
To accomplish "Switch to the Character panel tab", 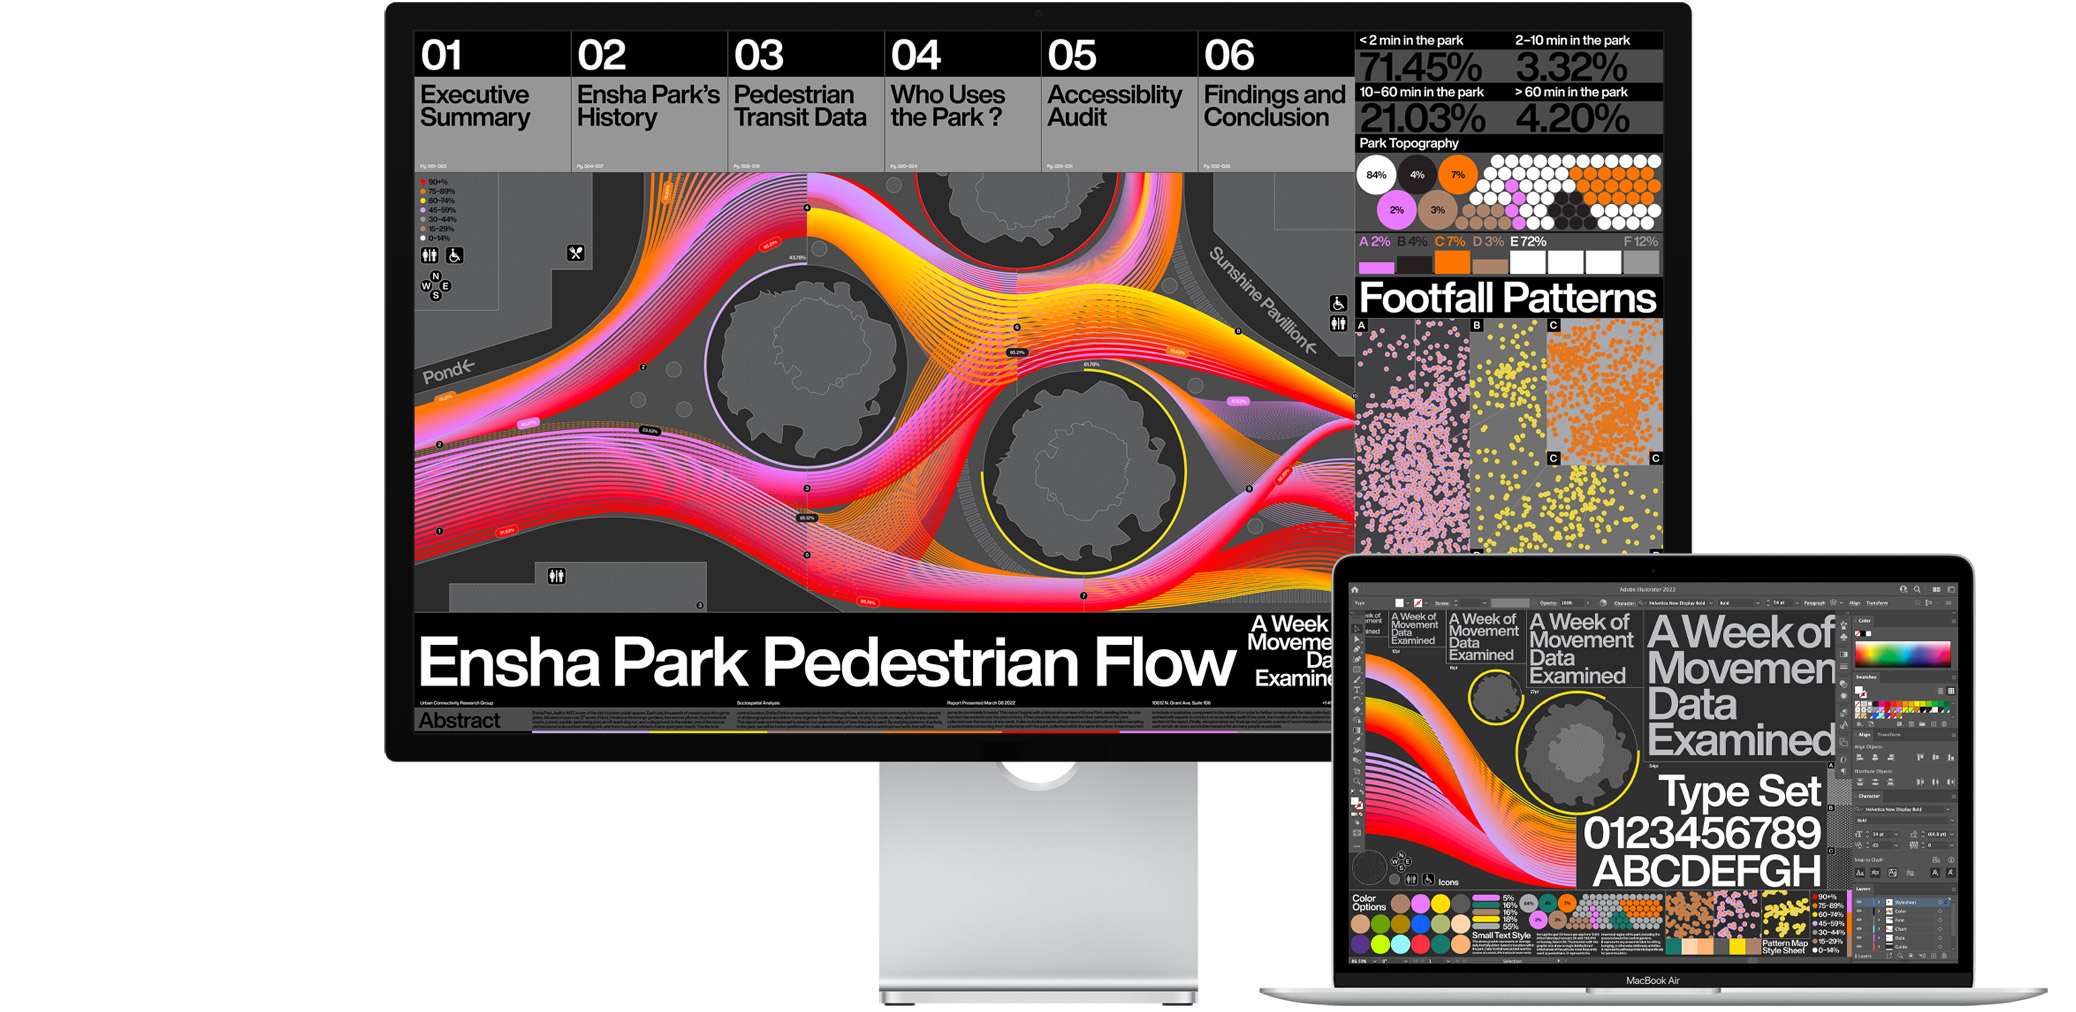I will (1869, 796).
